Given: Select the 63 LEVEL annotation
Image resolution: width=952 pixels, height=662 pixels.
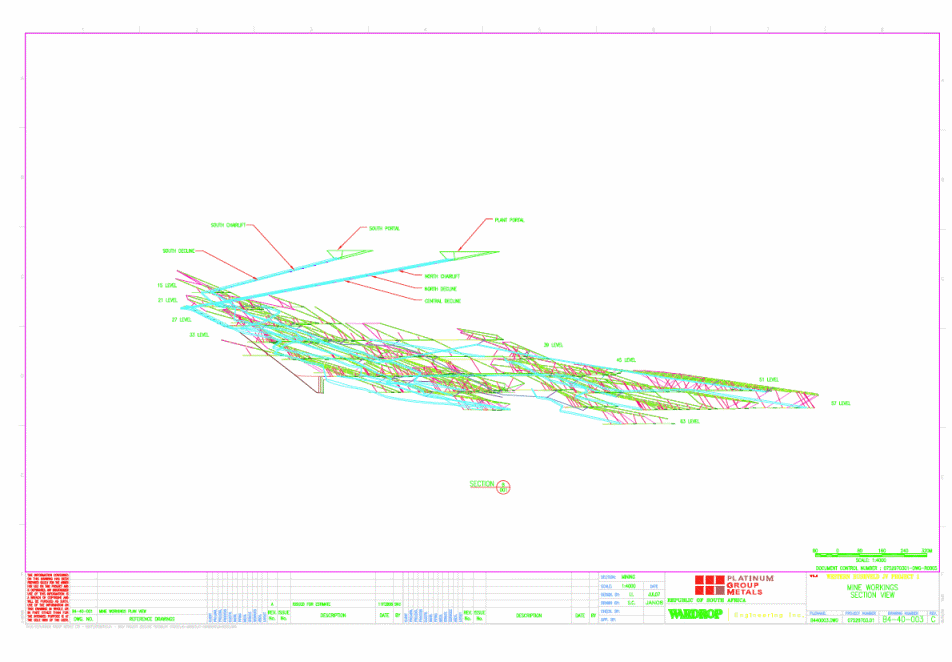Looking at the screenshot, I should (x=690, y=421).
